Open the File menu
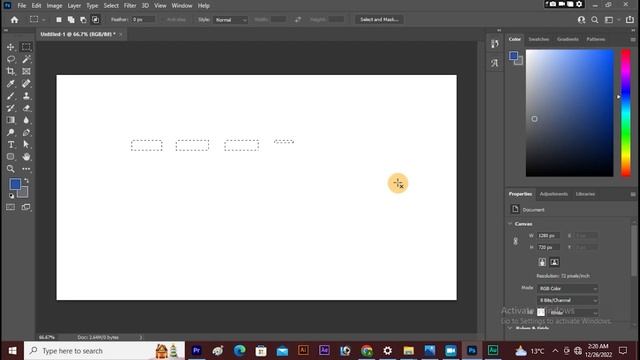Image resolution: width=640 pixels, height=360 pixels. (x=22, y=6)
